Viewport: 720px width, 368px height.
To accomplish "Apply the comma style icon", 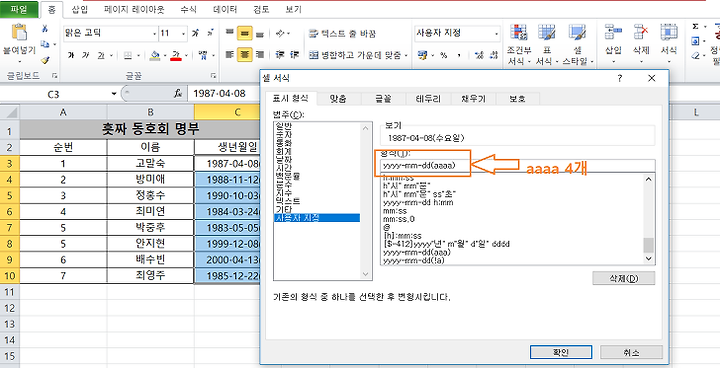I will [458, 55].
